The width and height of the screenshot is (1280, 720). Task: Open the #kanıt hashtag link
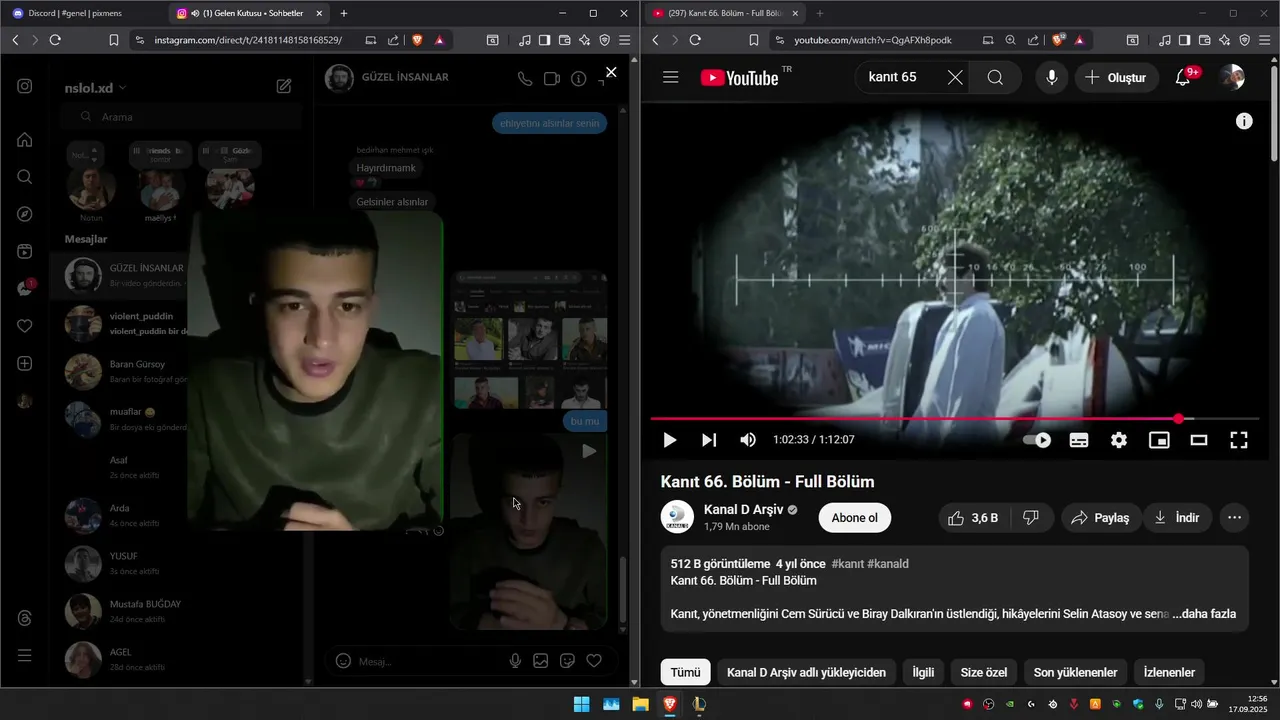[847, 564]
